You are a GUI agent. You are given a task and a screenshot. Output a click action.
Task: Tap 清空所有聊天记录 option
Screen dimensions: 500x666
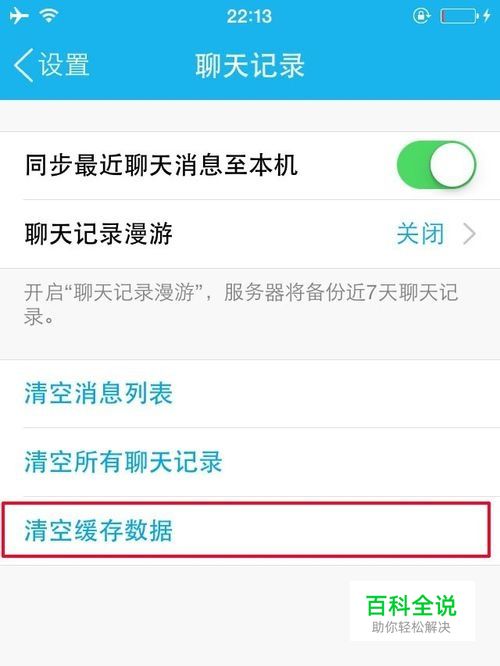(250, 462)
